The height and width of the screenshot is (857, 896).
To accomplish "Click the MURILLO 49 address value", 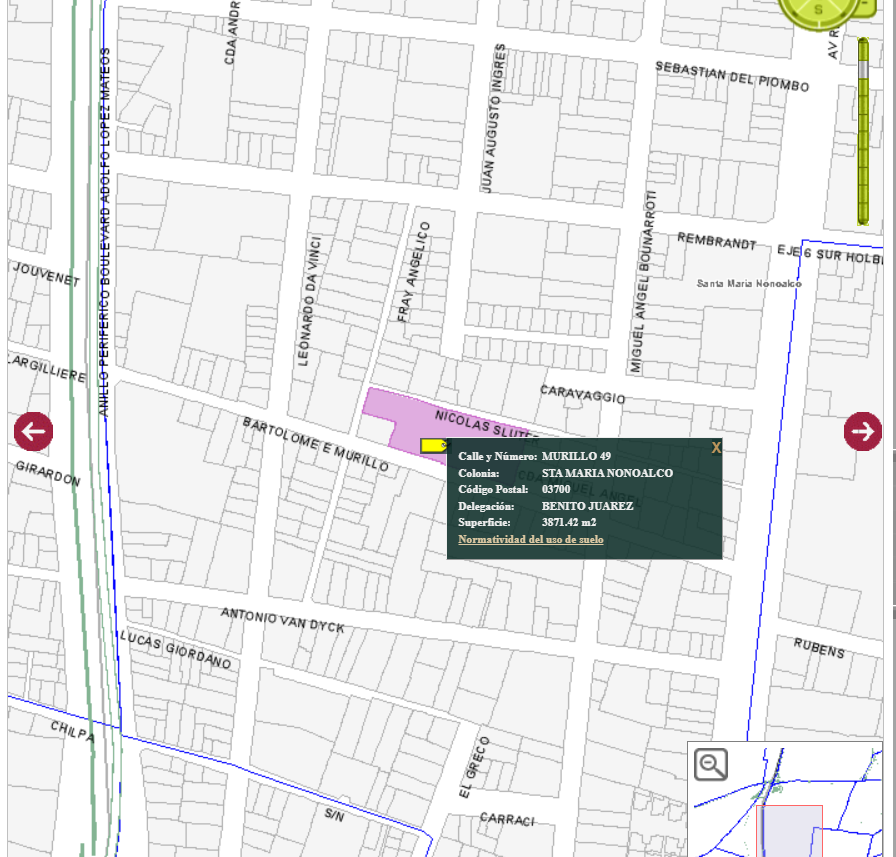I will point(576,456).
